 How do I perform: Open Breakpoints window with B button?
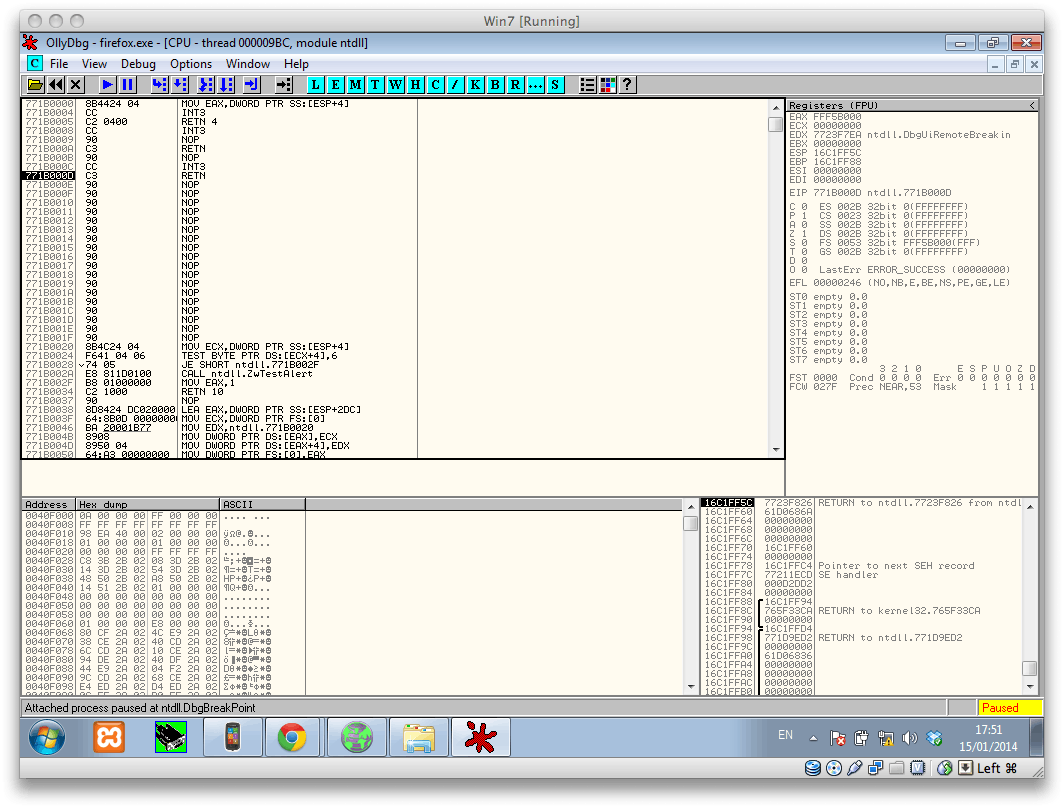click(495, 85)
